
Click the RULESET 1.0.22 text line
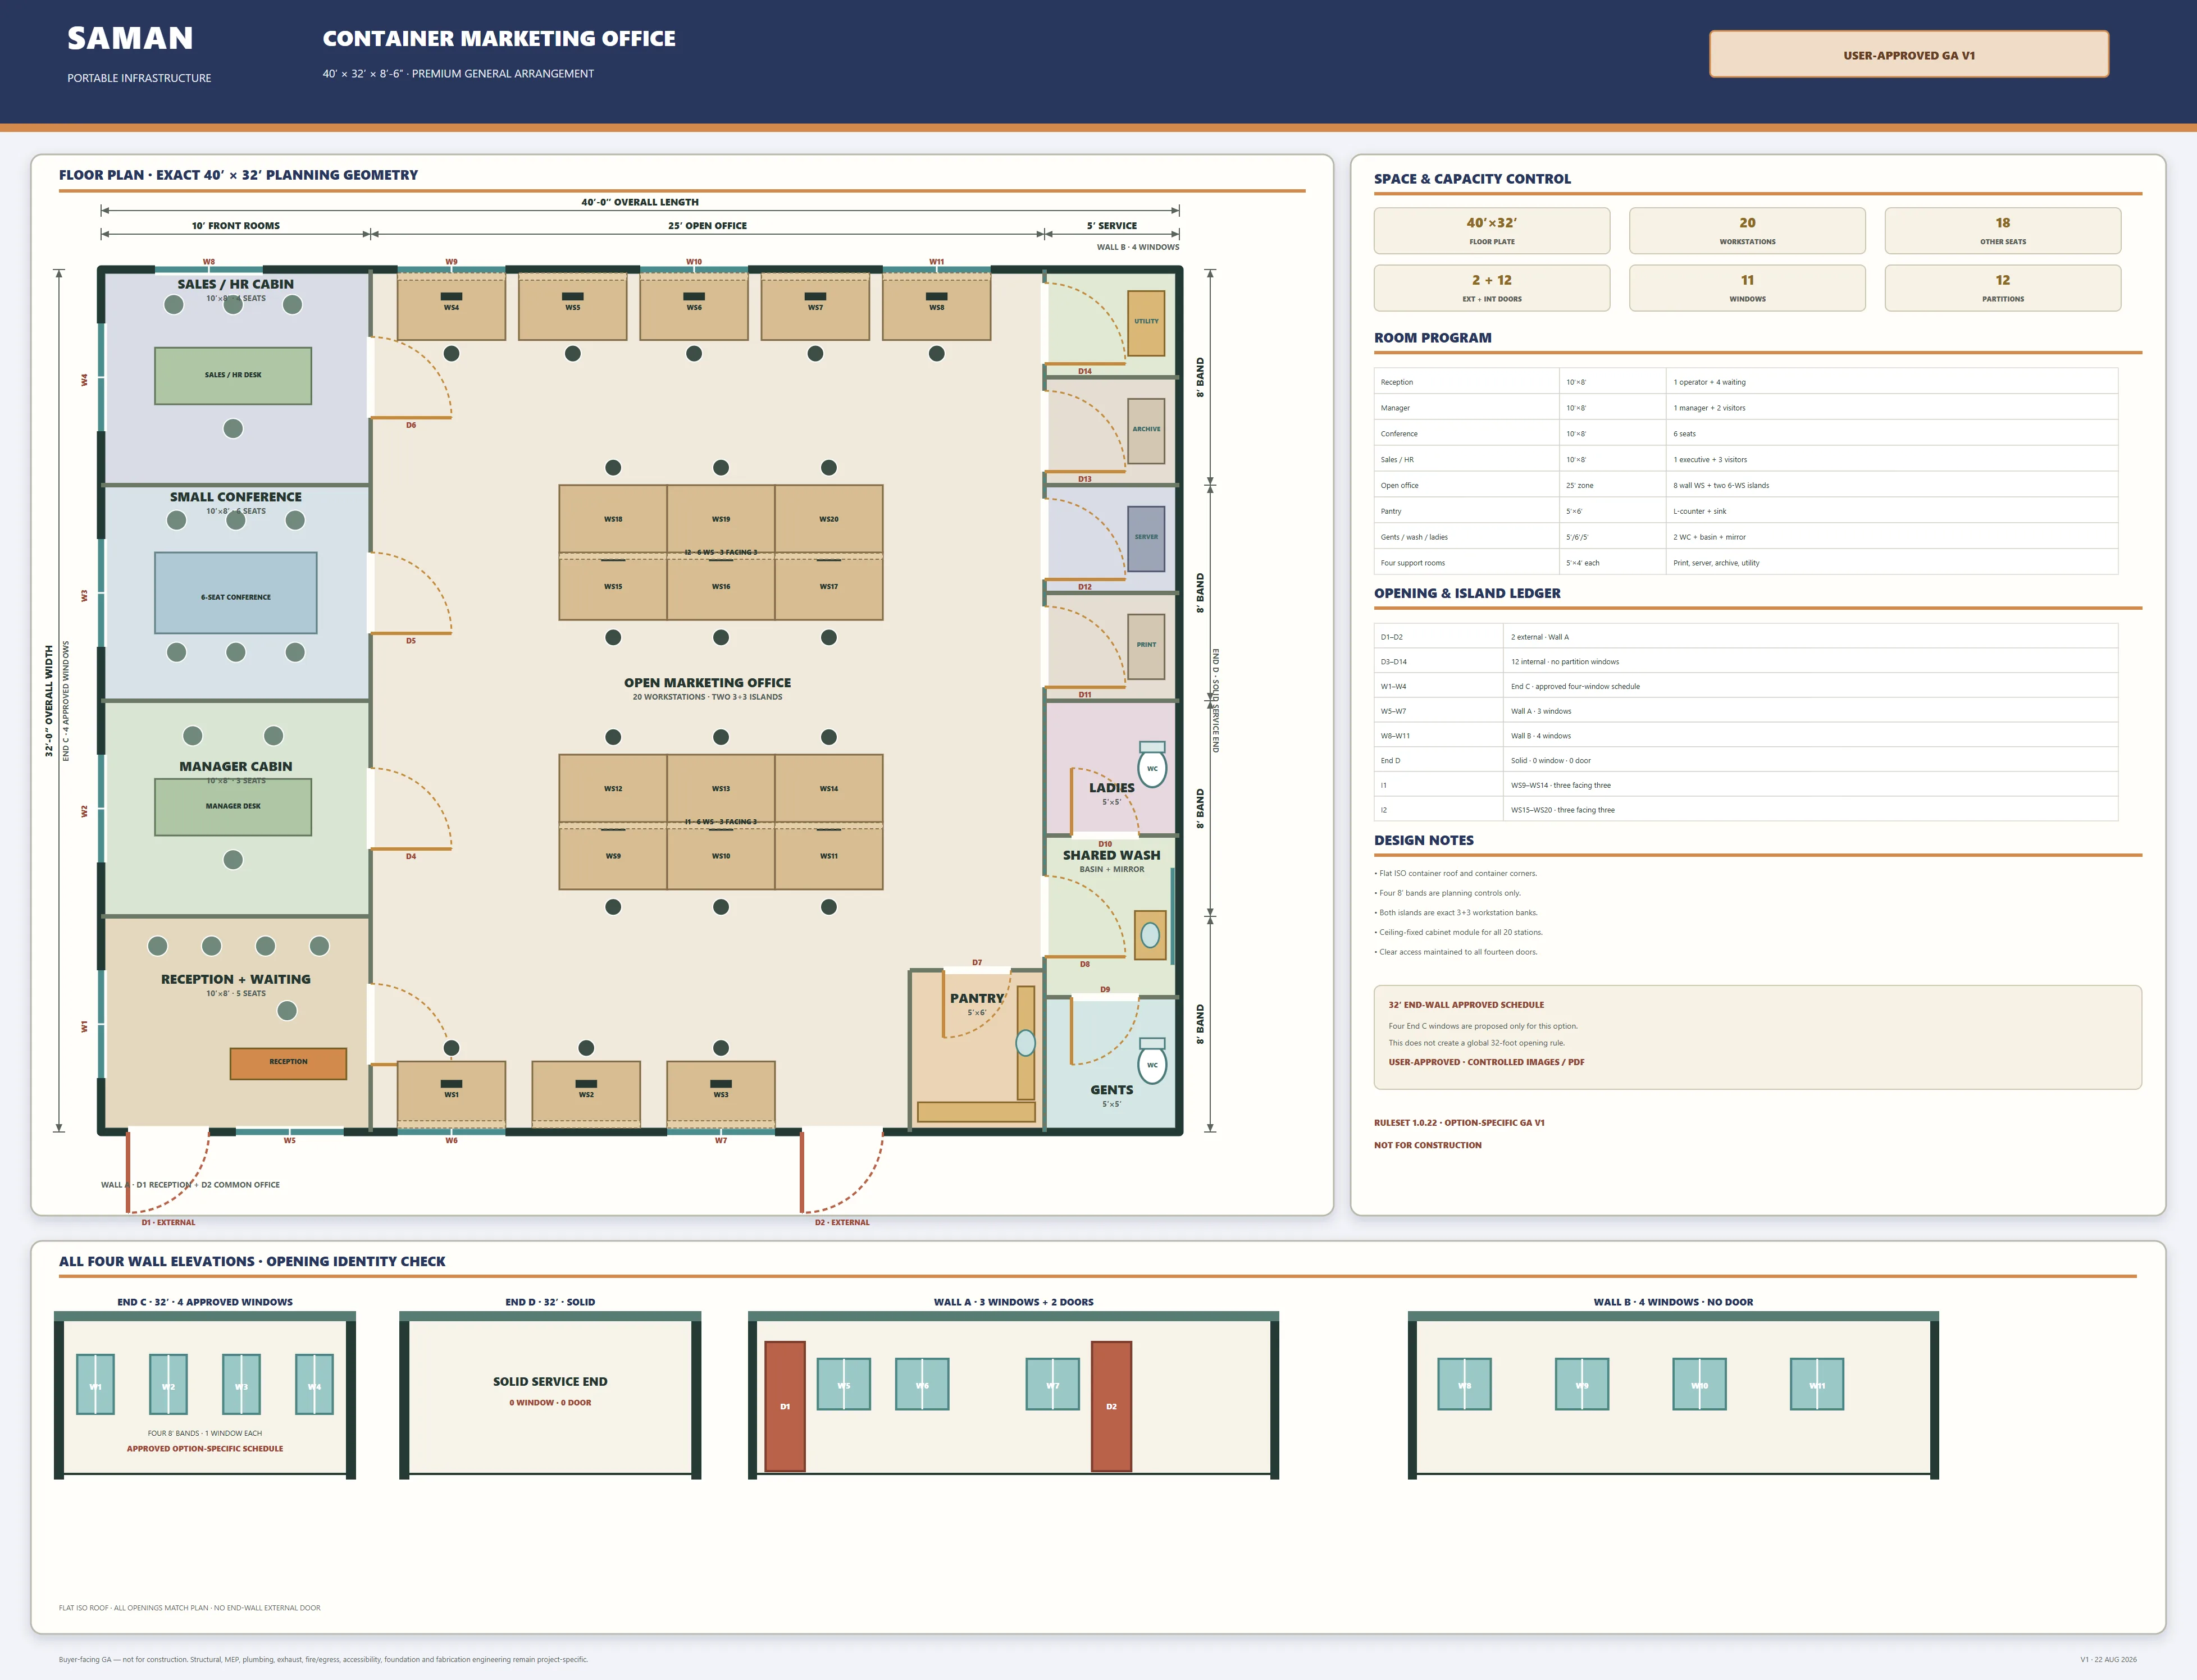(1459, 1122)
